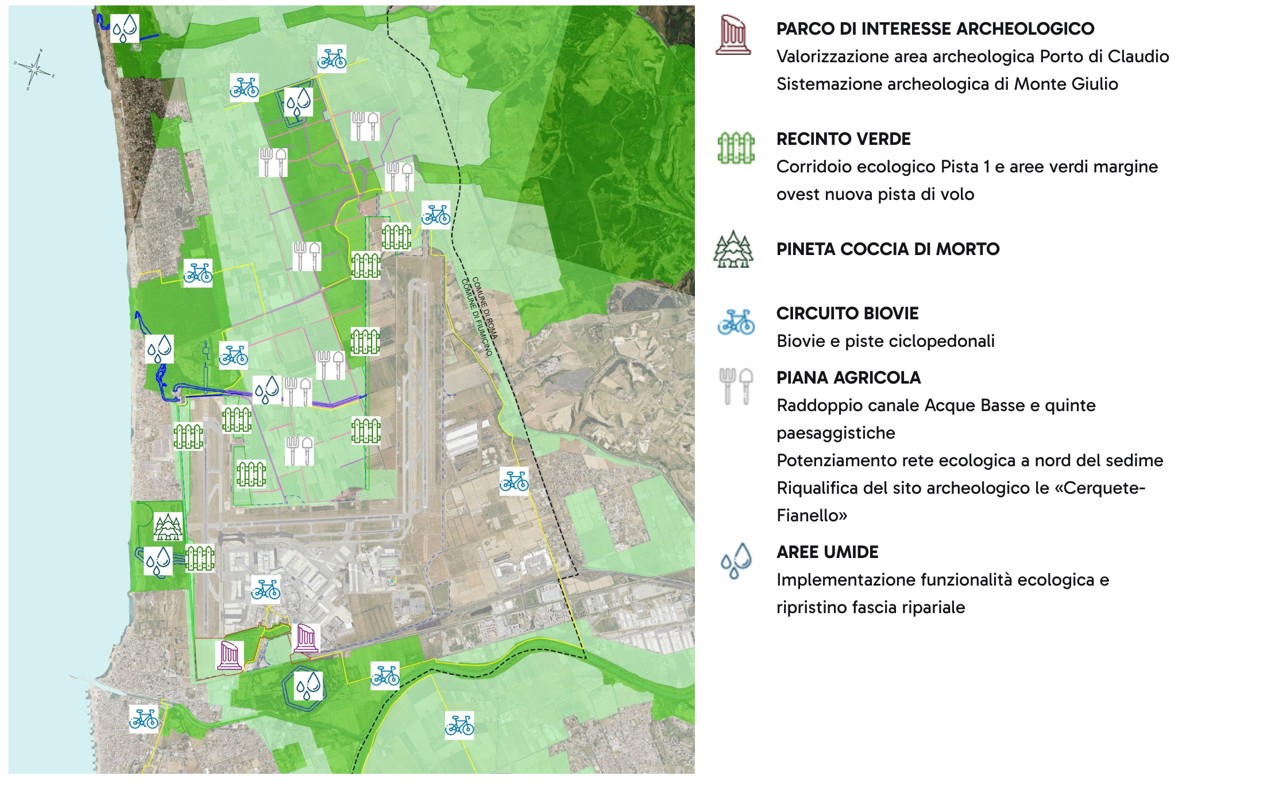Click the bicycle icon just above the two column icons
1277x791 pixels.
click(x=266, y=588)
